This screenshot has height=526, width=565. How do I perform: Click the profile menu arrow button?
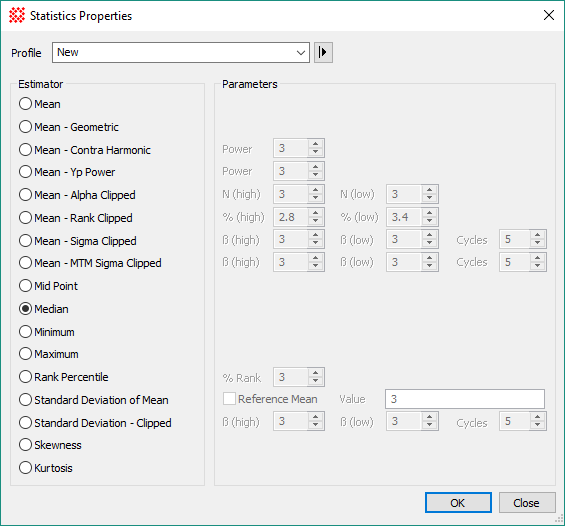point(323,53)
